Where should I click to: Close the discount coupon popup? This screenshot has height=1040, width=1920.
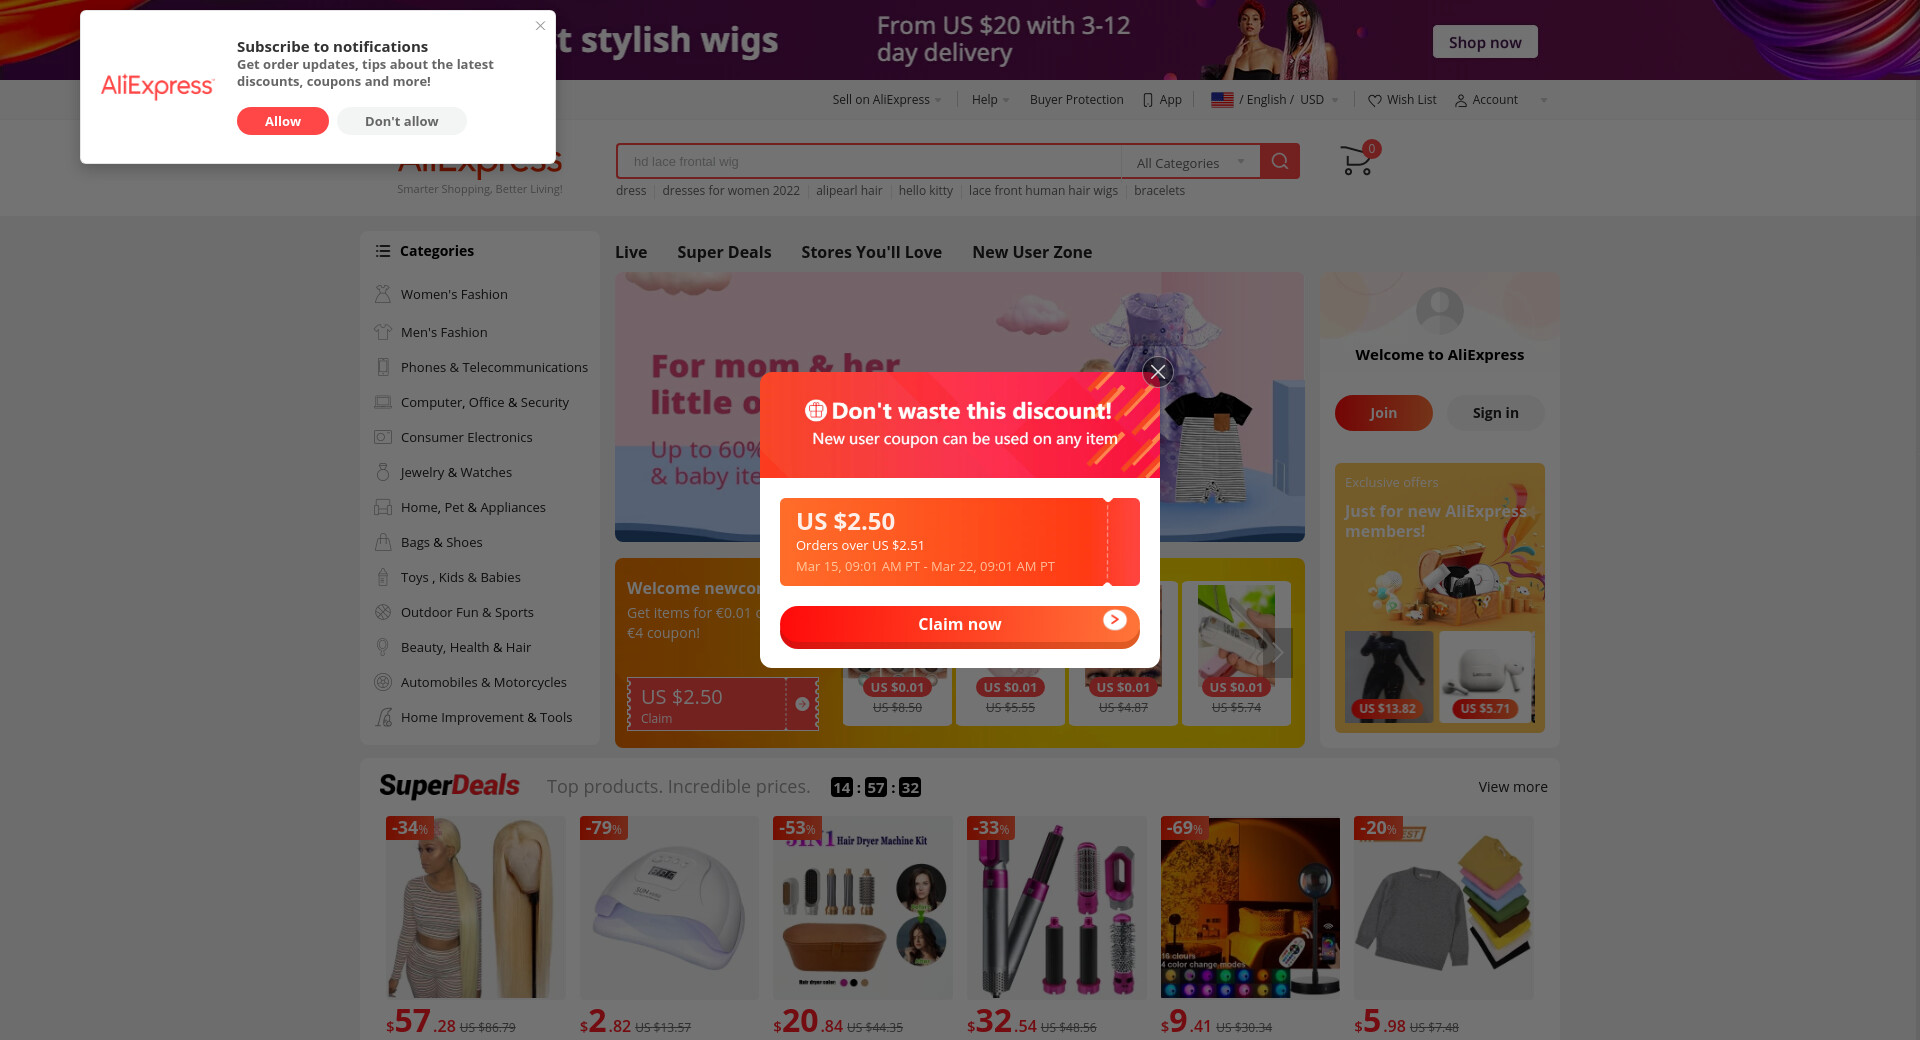1158,372
